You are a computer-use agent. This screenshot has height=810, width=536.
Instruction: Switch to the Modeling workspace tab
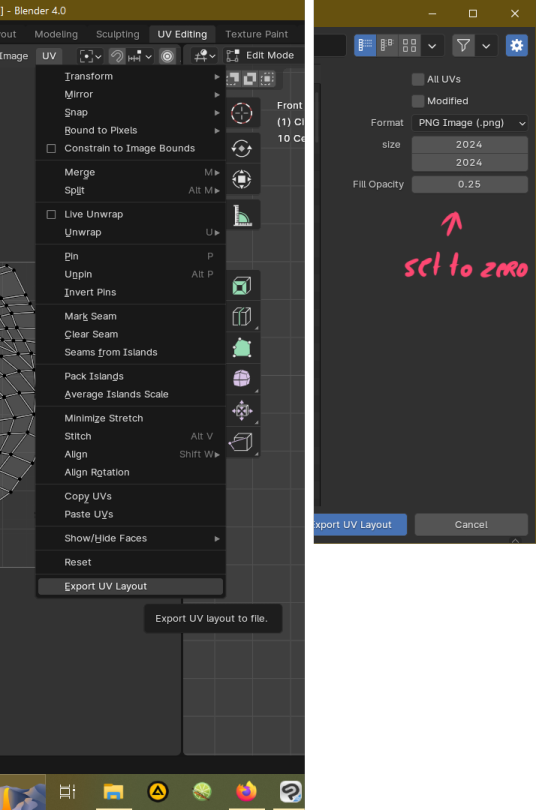(56, 34)
